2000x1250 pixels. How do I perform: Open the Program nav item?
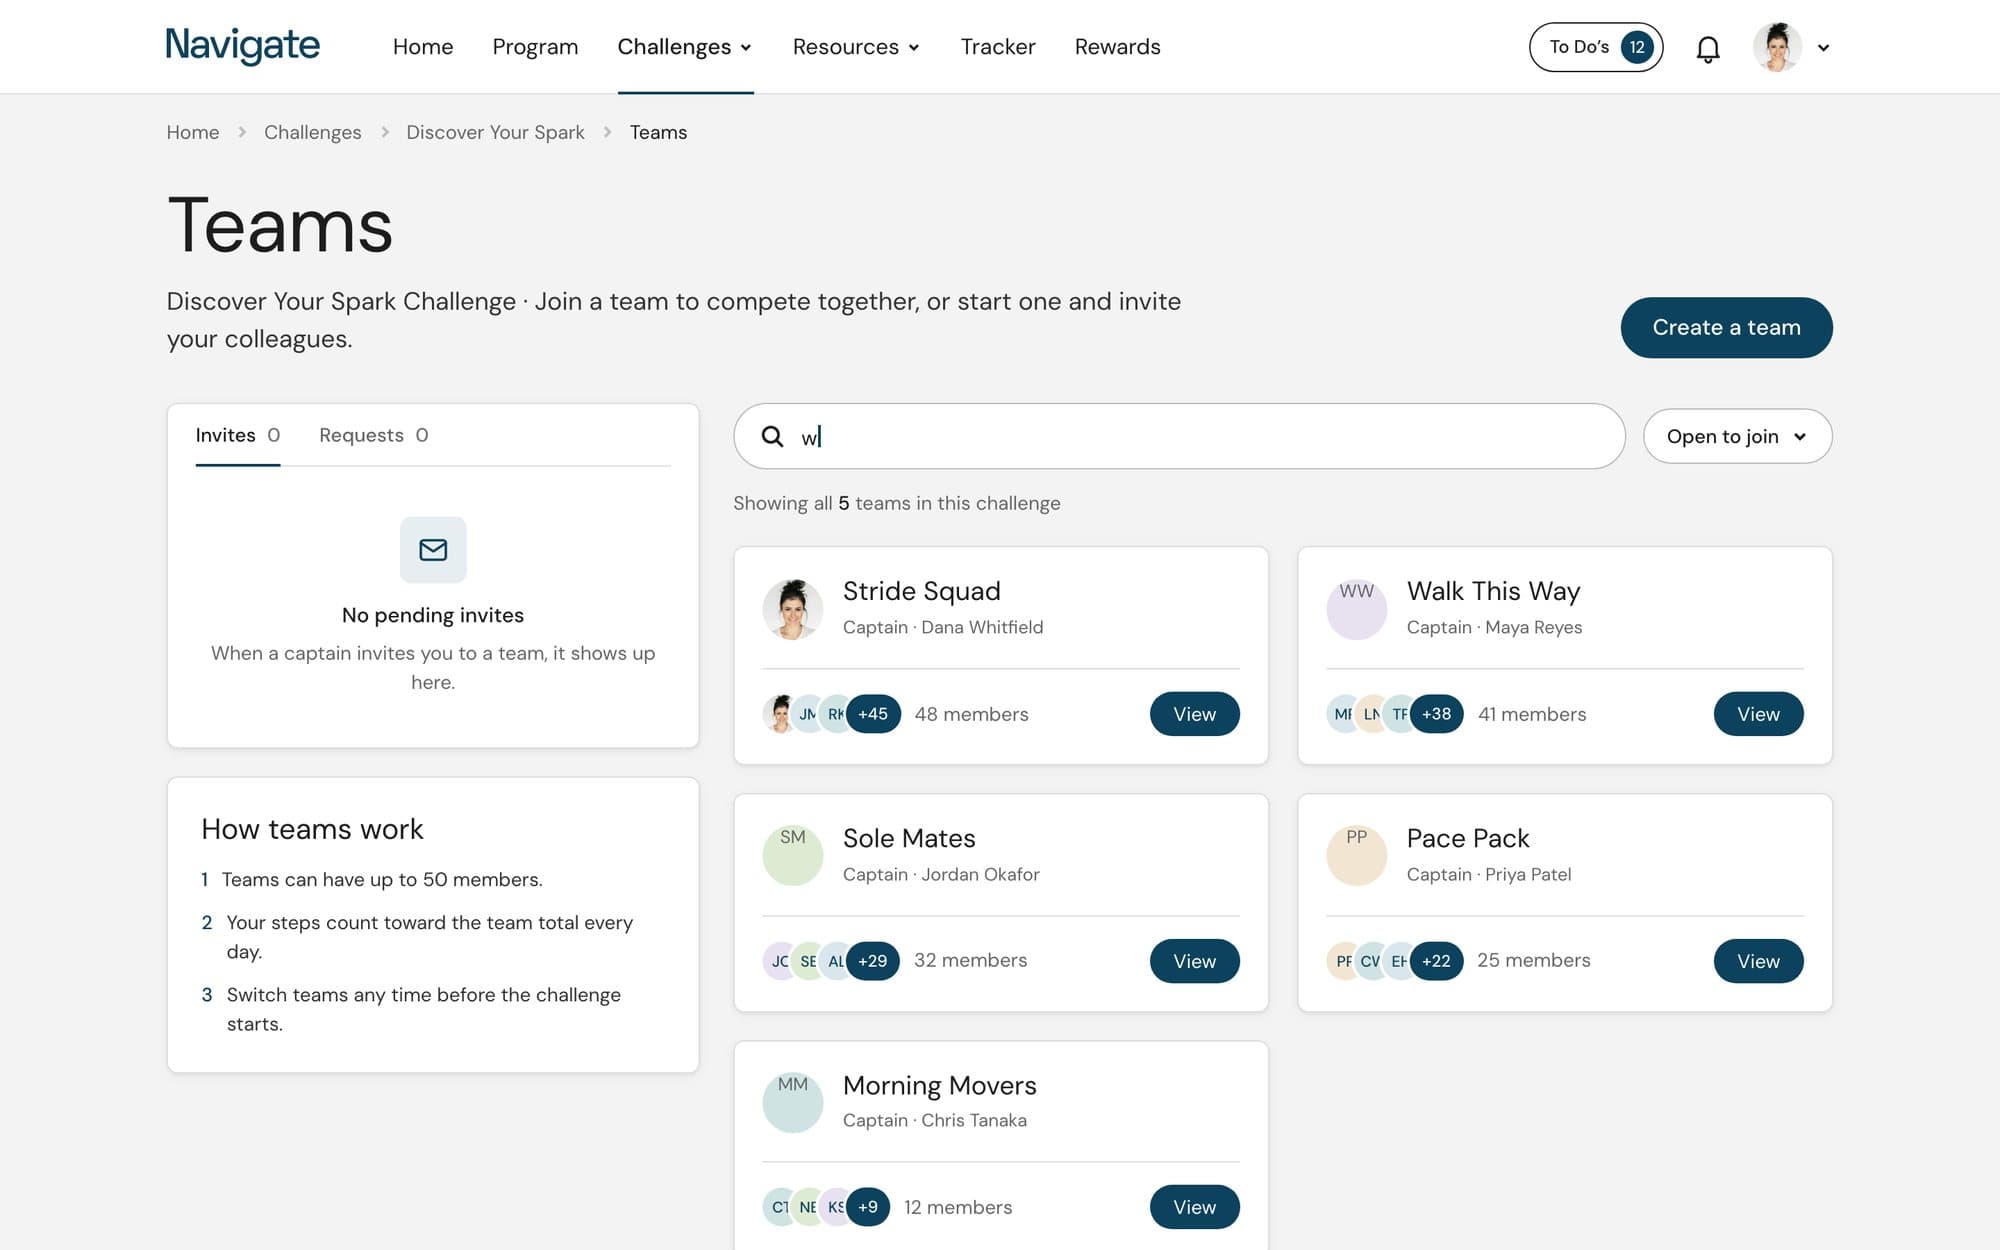(535, 47)
